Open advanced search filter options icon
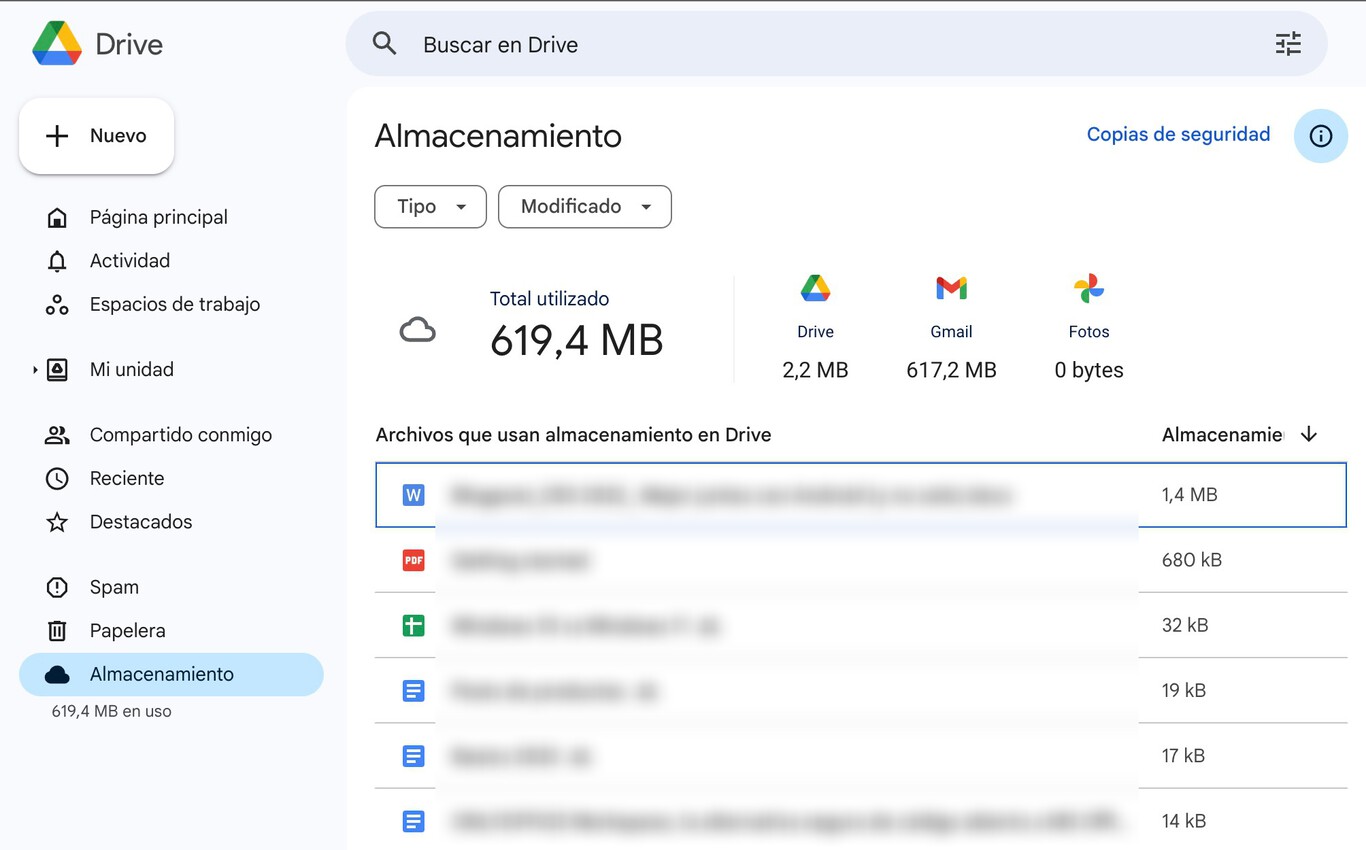The image size is (1366, 850). click(1288, 44)
